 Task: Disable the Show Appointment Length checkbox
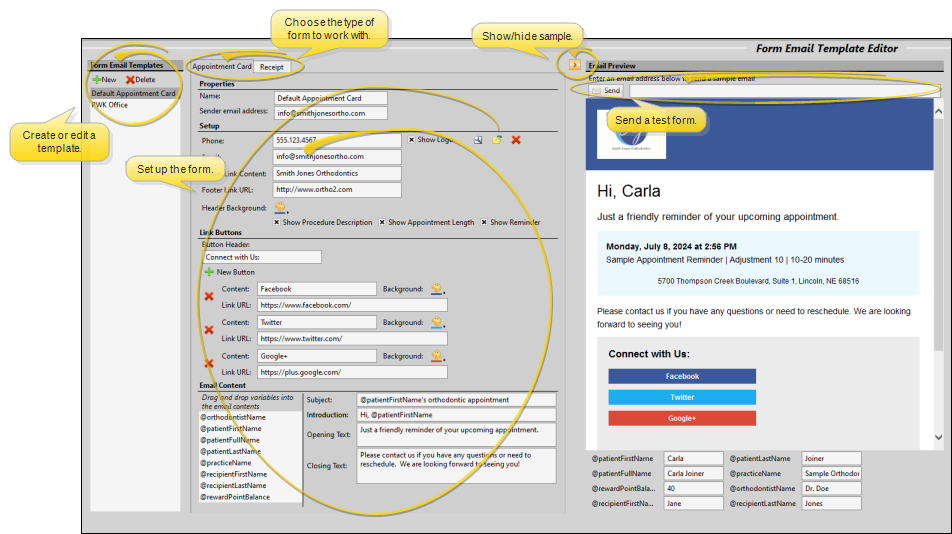[382, 222]
